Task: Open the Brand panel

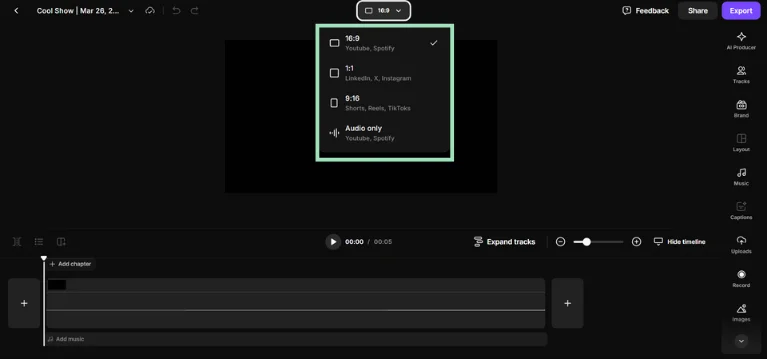Action: coord(741,109)
